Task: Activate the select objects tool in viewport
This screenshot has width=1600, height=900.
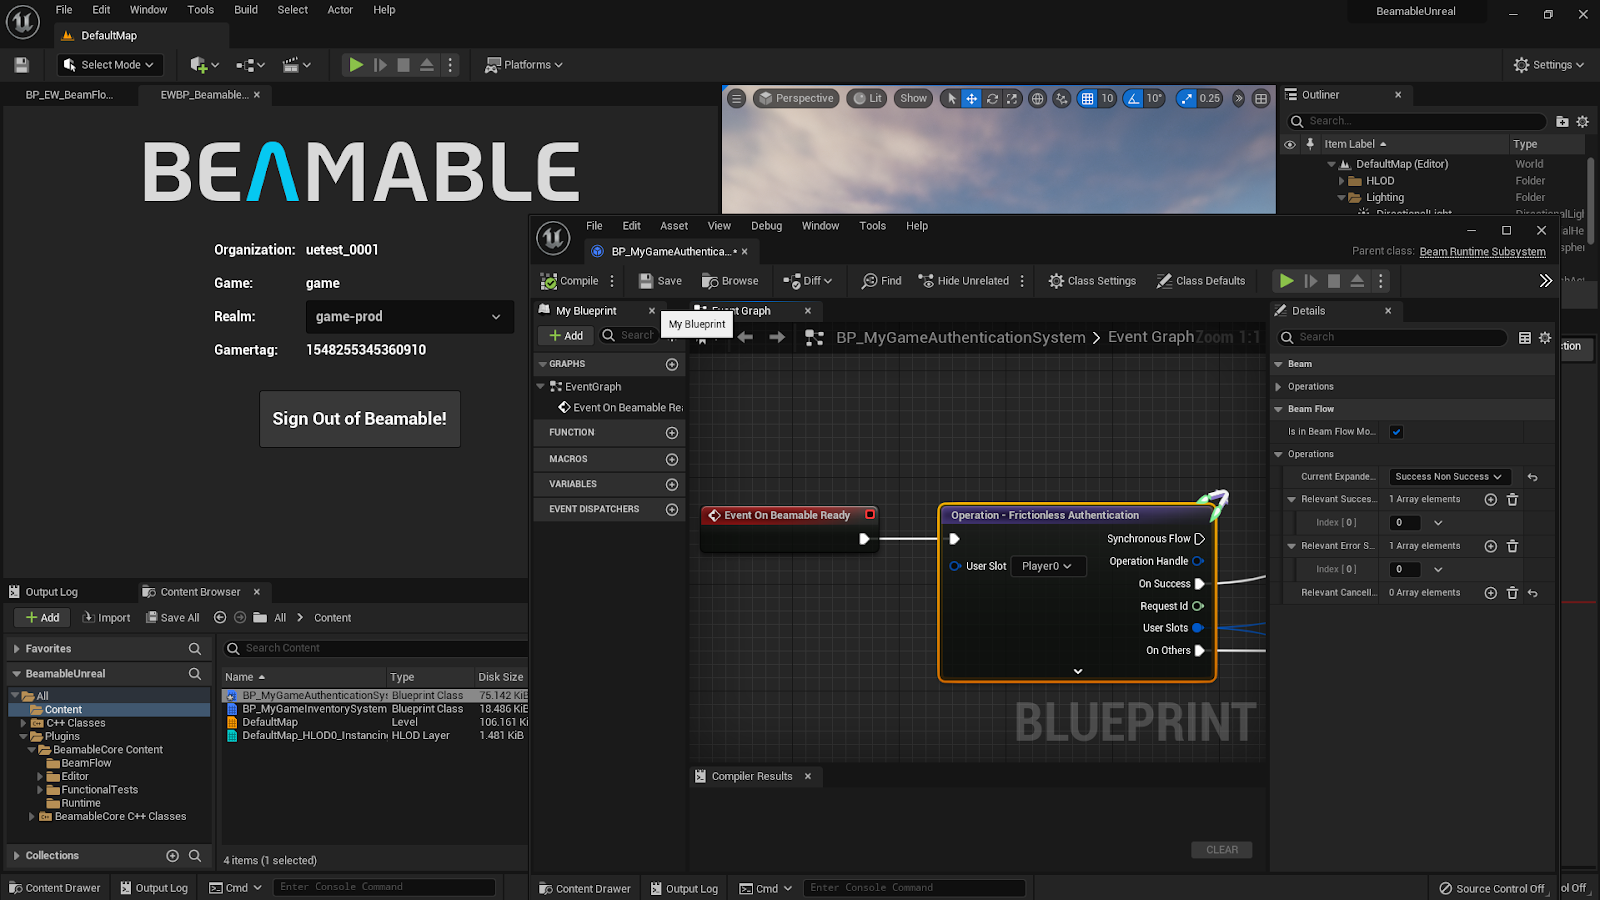Action: pos(951,98)
